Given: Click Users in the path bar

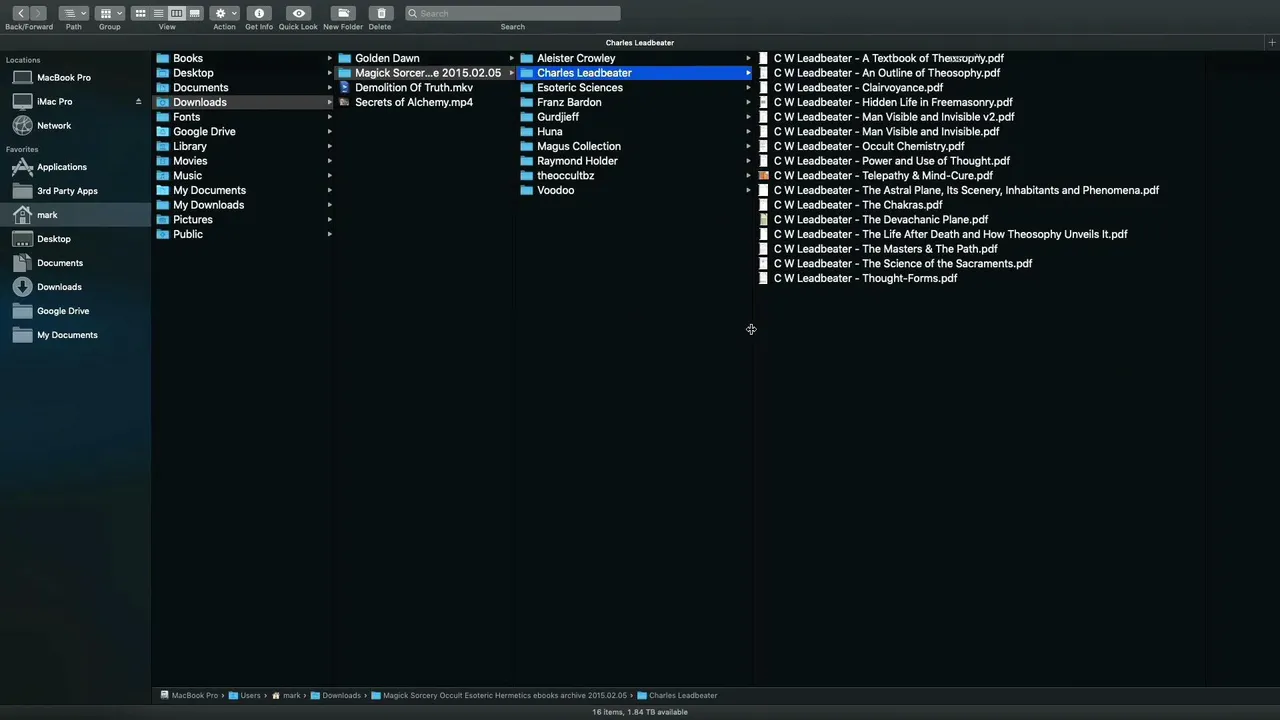Looking at the screenshot, I should pos(244,695).
